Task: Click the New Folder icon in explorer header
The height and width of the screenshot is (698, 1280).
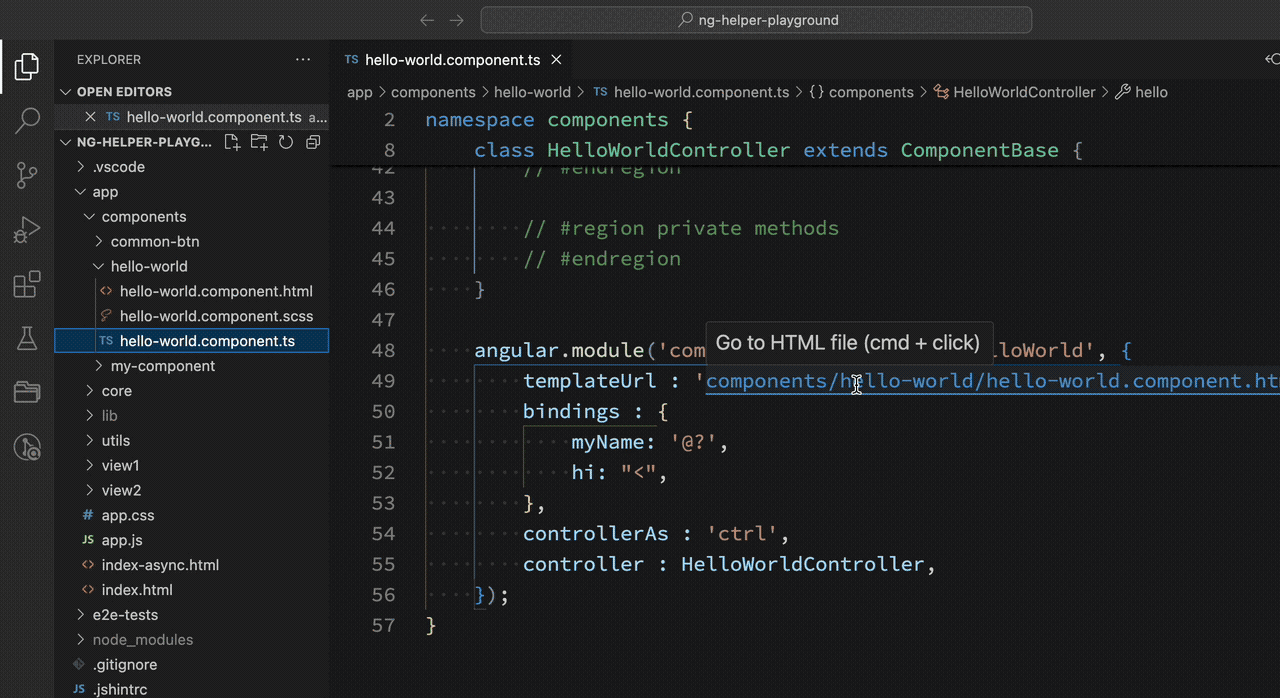Action: tap(259, 142)
